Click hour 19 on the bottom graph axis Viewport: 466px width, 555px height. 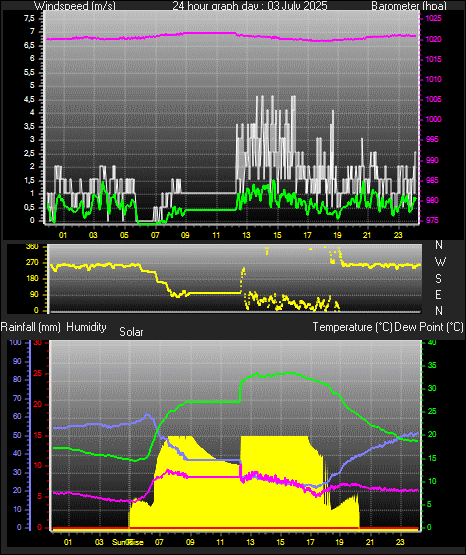(x=339, y=542)
